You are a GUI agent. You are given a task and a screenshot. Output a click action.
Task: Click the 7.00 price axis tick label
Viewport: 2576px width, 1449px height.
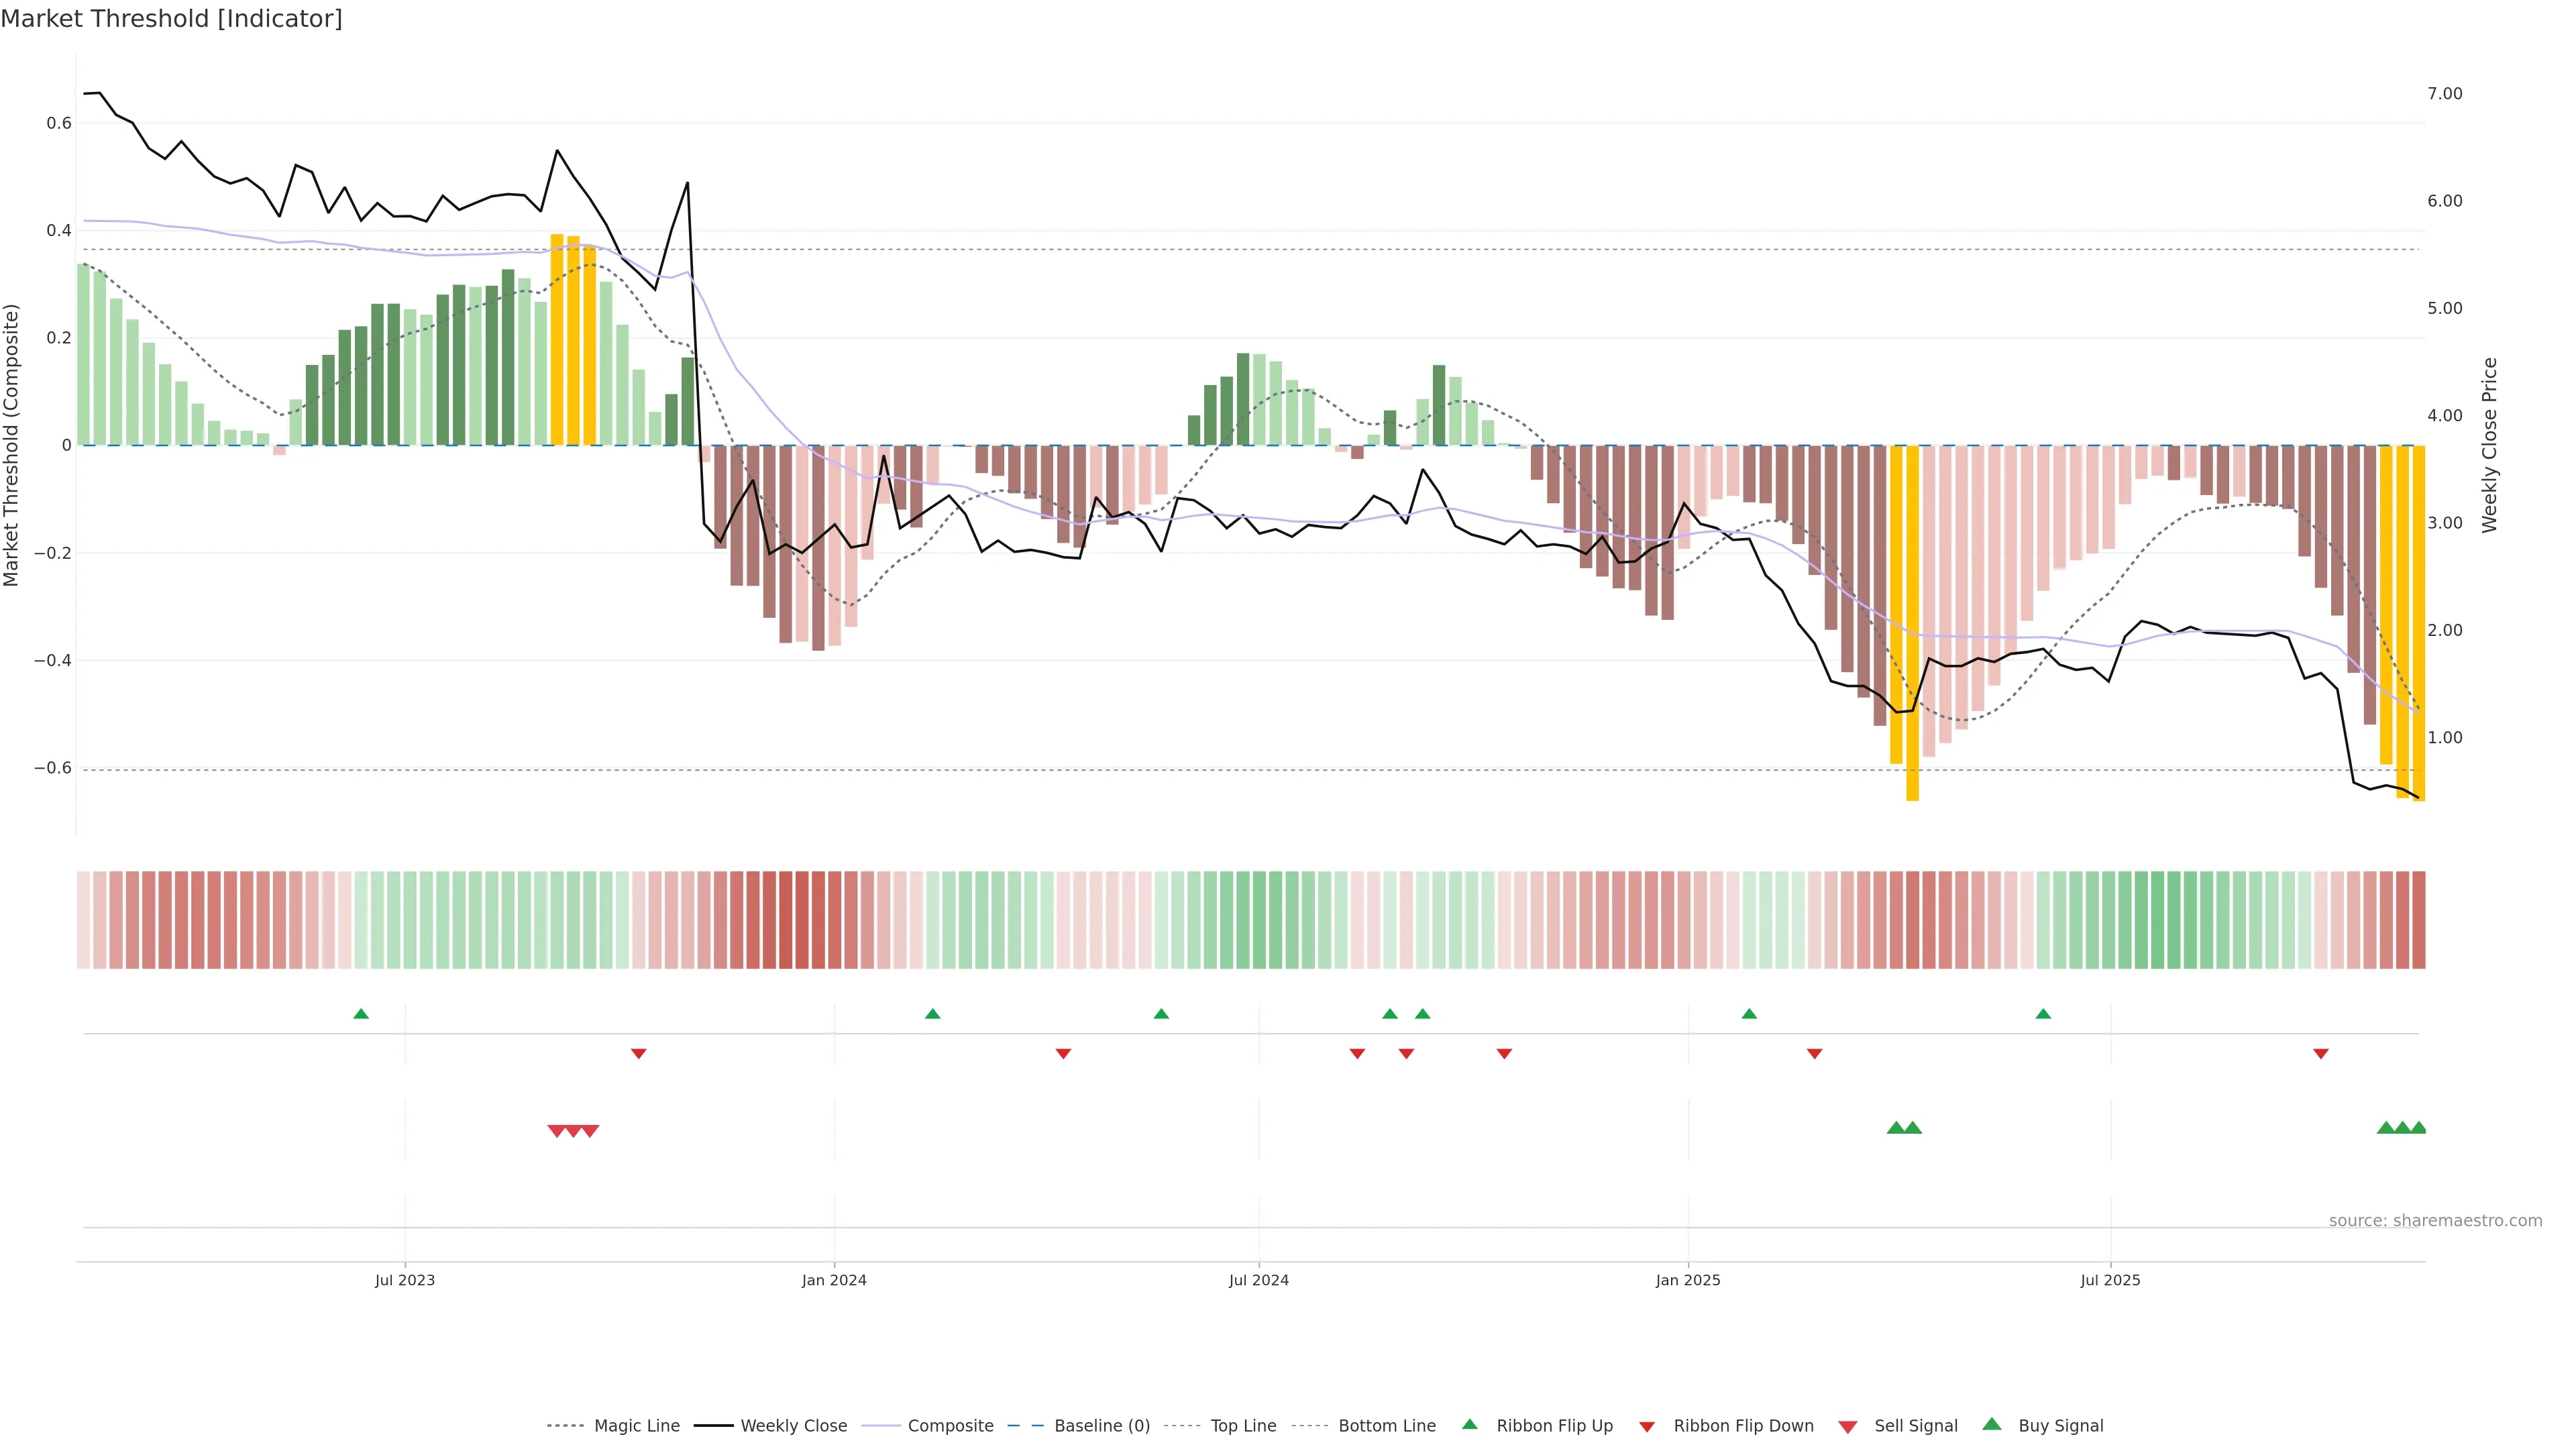click(x=2444, y=94)
